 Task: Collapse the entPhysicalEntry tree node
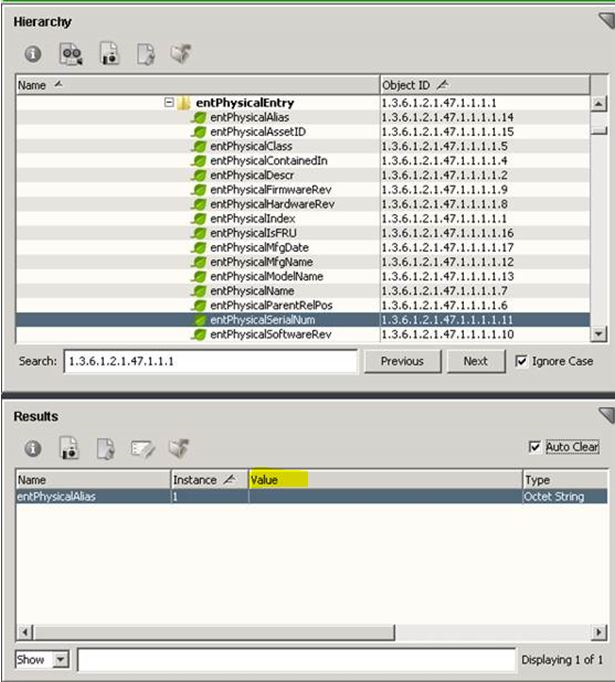169,103
